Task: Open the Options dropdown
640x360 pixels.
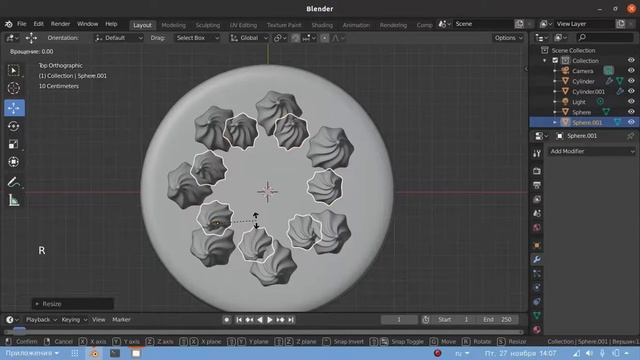Action: (x=508, y=38)
